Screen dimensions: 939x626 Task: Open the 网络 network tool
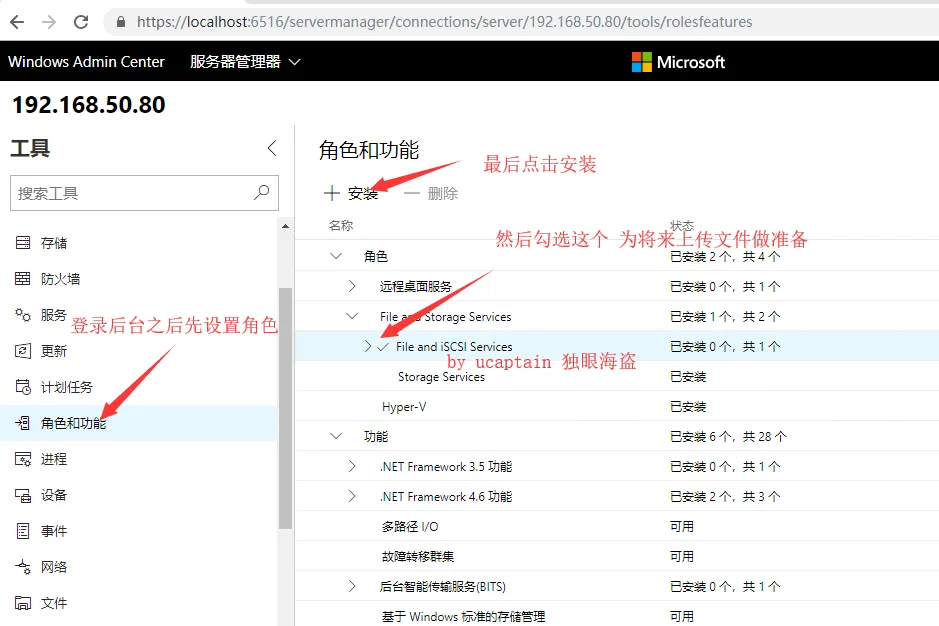point(139,567)
